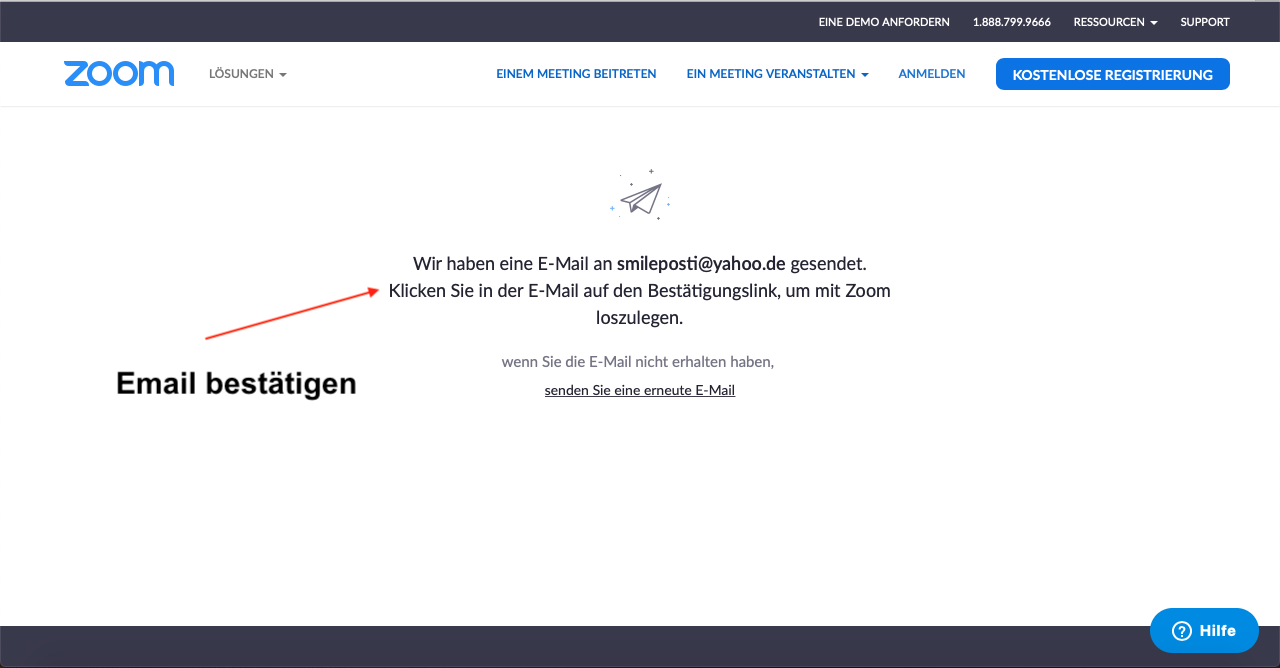This screenshot has height=668, width=1280.
Task: Click the 'Bestätigungslink' instruction sentence
Action: 639,291
